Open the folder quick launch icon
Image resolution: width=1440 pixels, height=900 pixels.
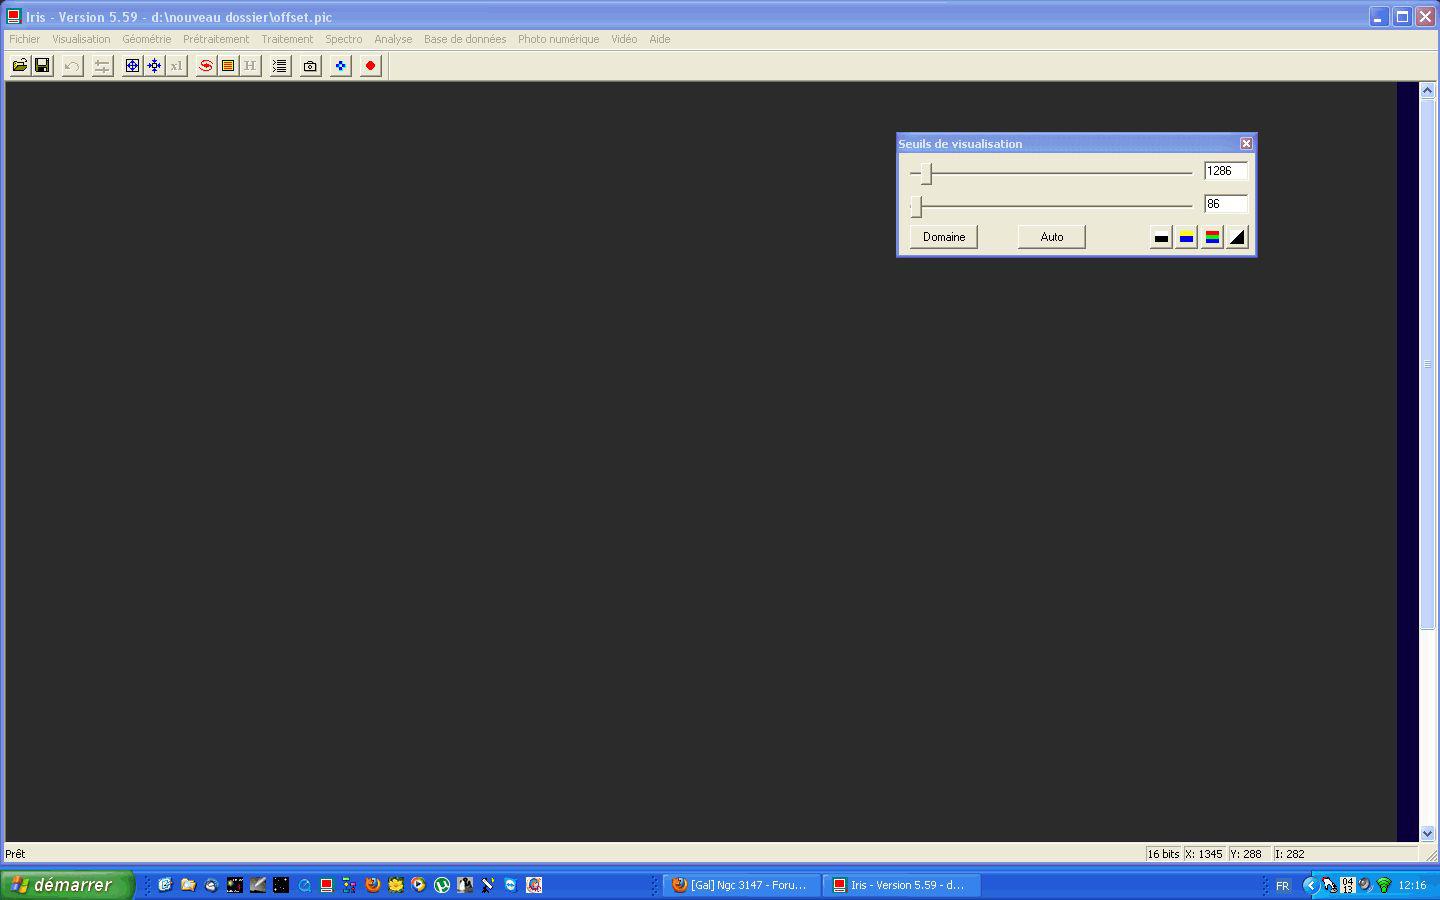click(x=188, y=885)
